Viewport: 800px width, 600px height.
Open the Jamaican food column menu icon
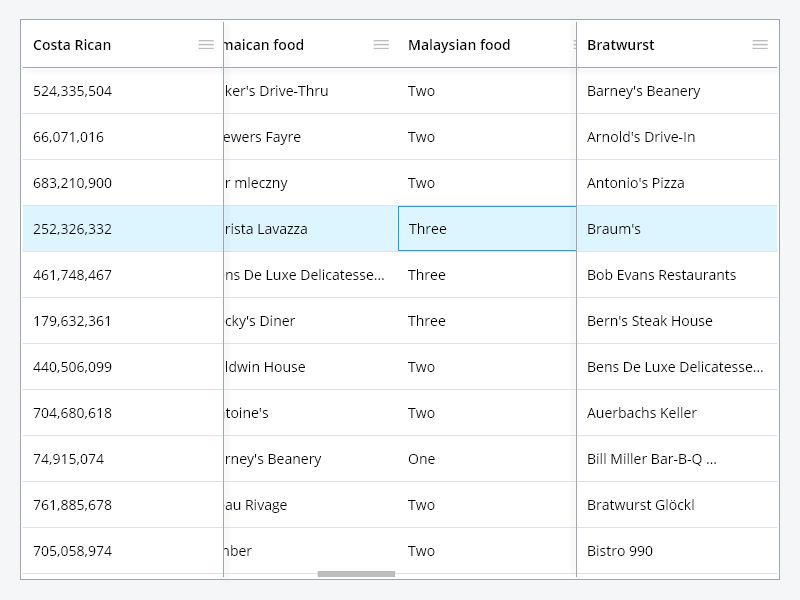381,45
